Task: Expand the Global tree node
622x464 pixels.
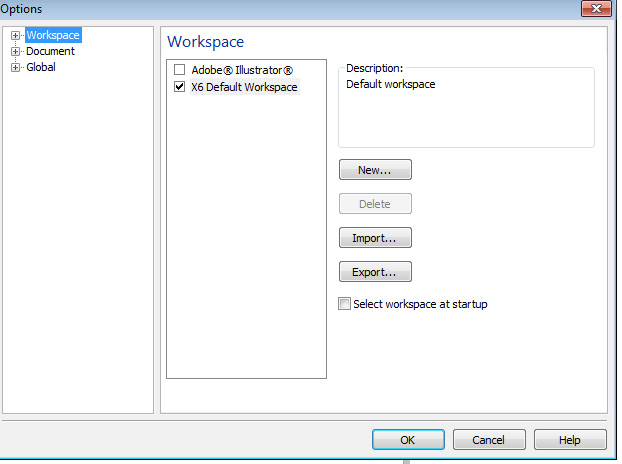Action: (x=15, y=67)
